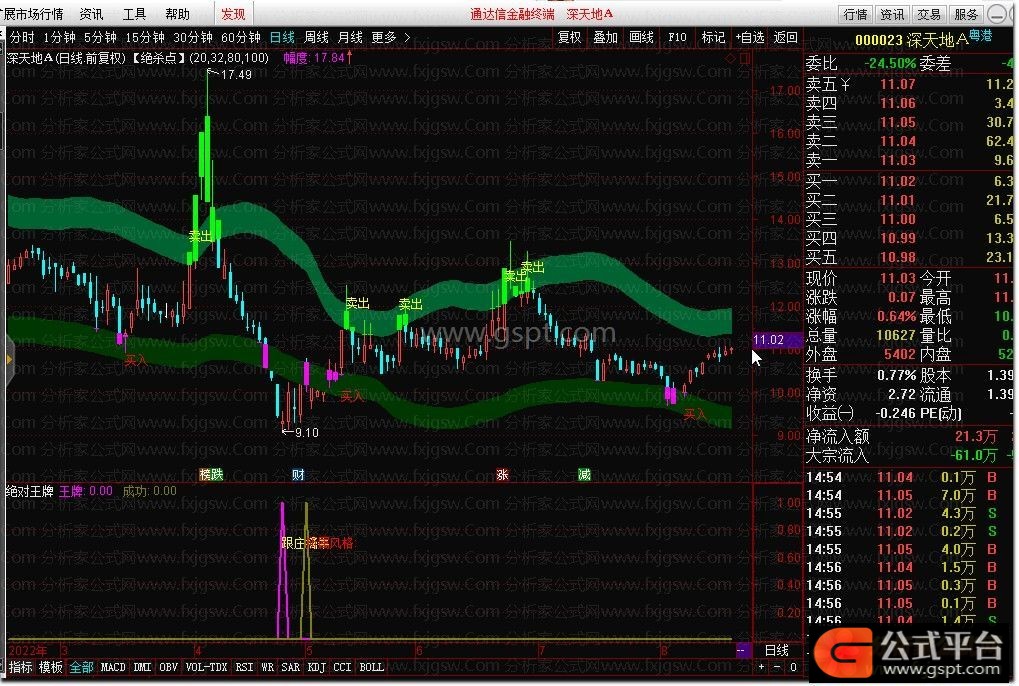Screen dimensions: 1019x686
Task: Expand the left sidebar with yellow arrow
Action: tap(9, 359)
